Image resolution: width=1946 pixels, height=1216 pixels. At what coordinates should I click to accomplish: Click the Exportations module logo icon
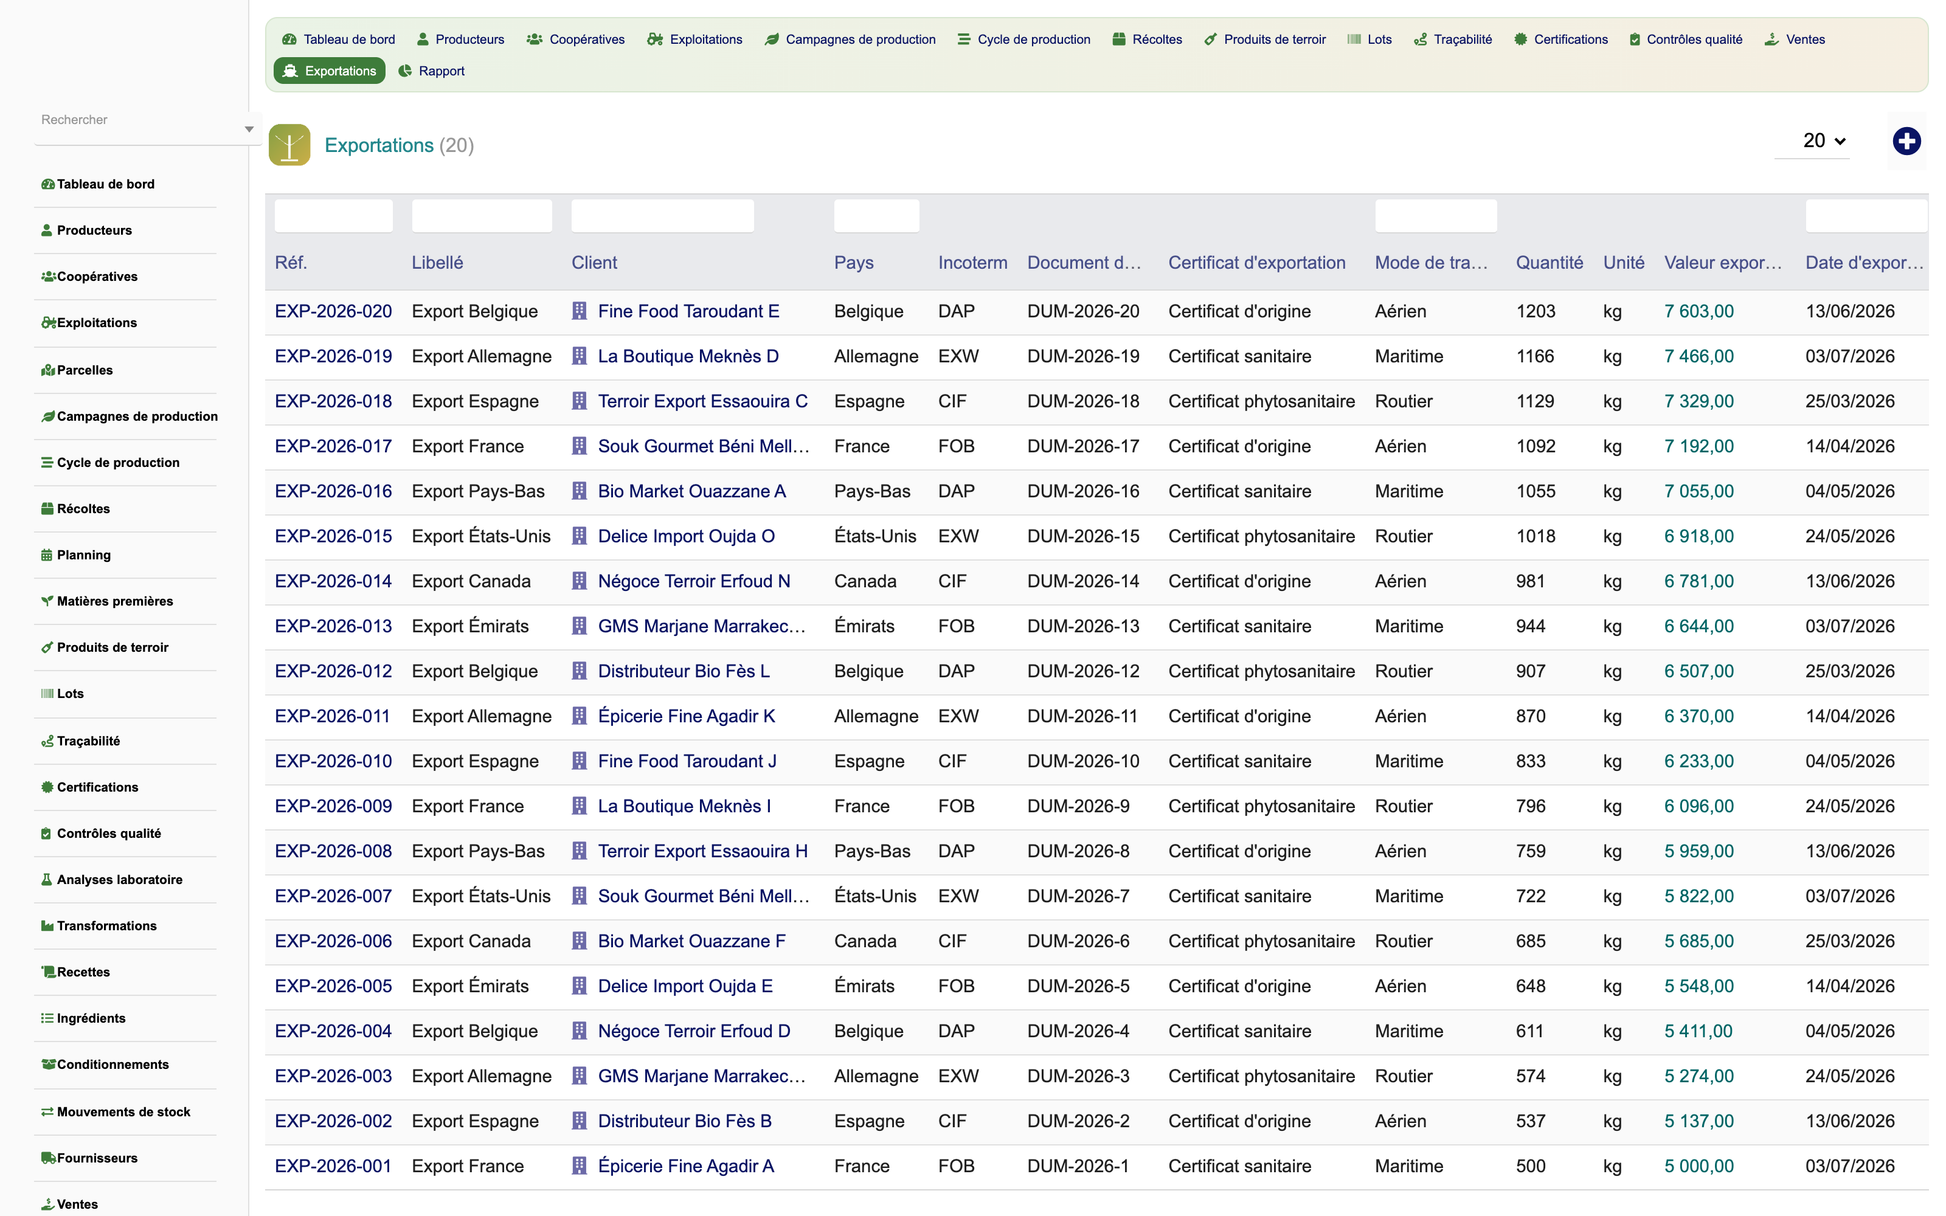click(x=289, y=145)
